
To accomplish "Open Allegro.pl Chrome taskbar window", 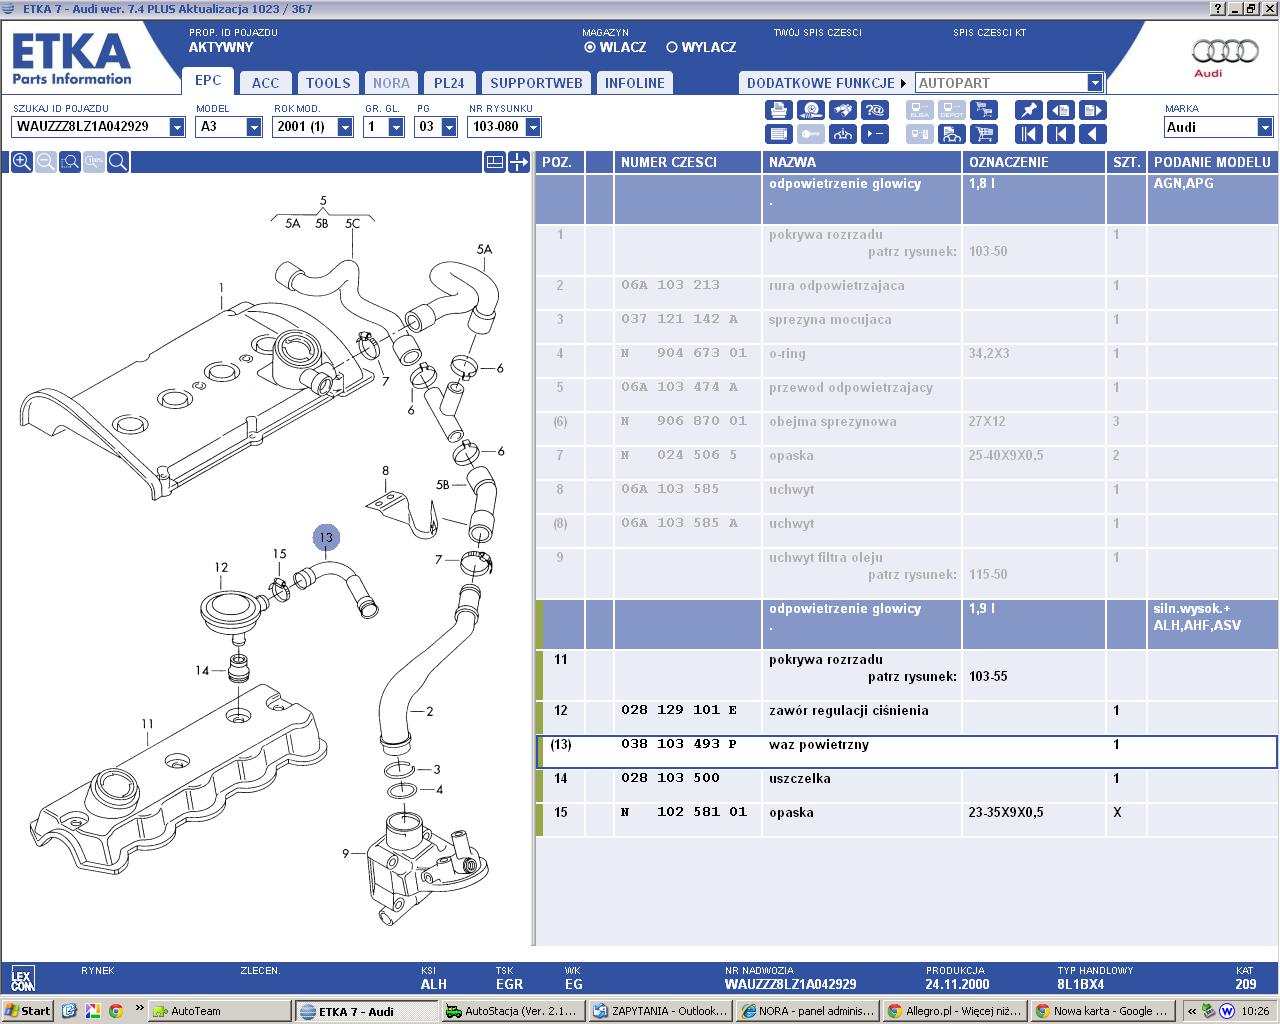I will coord(956,1011).
